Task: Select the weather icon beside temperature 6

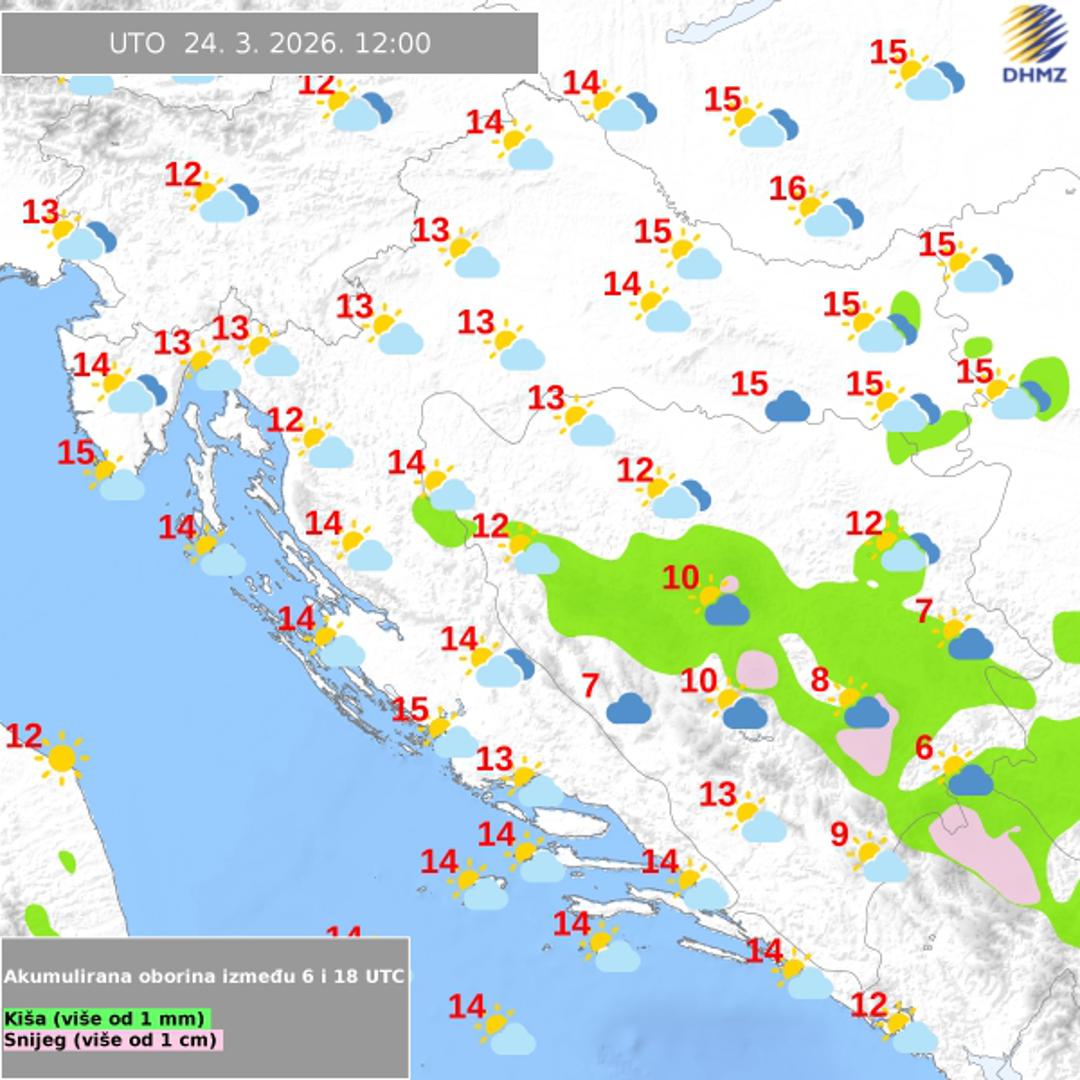Action: [x=964, y=774]
